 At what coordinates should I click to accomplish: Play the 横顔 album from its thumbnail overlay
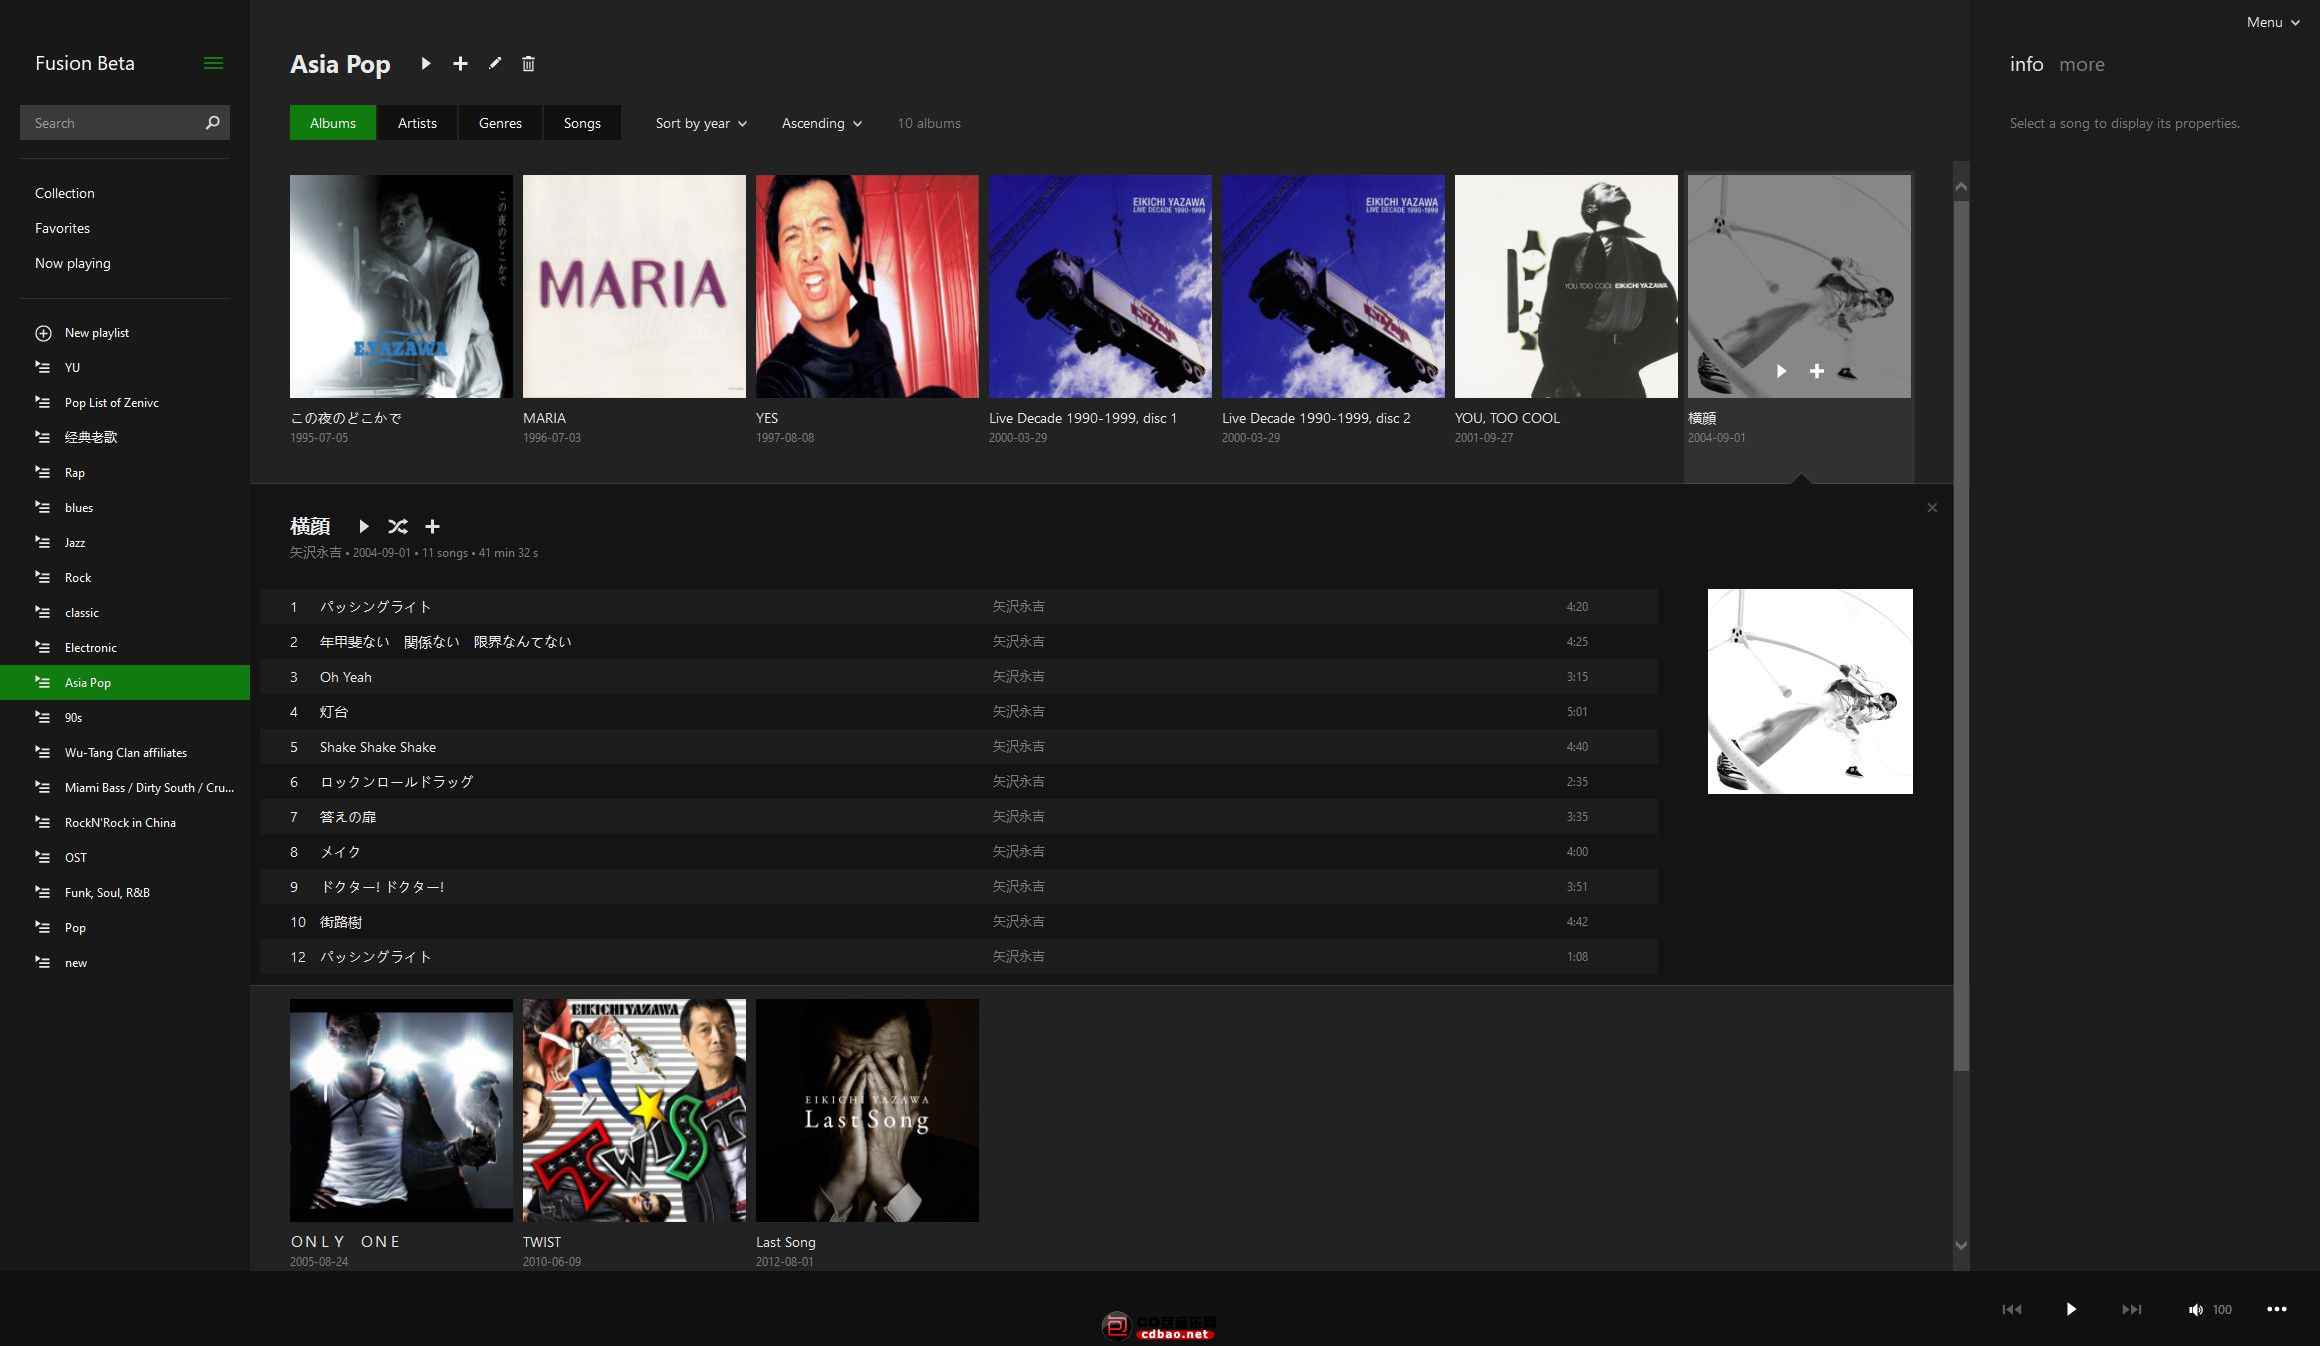pos(1781,371)
